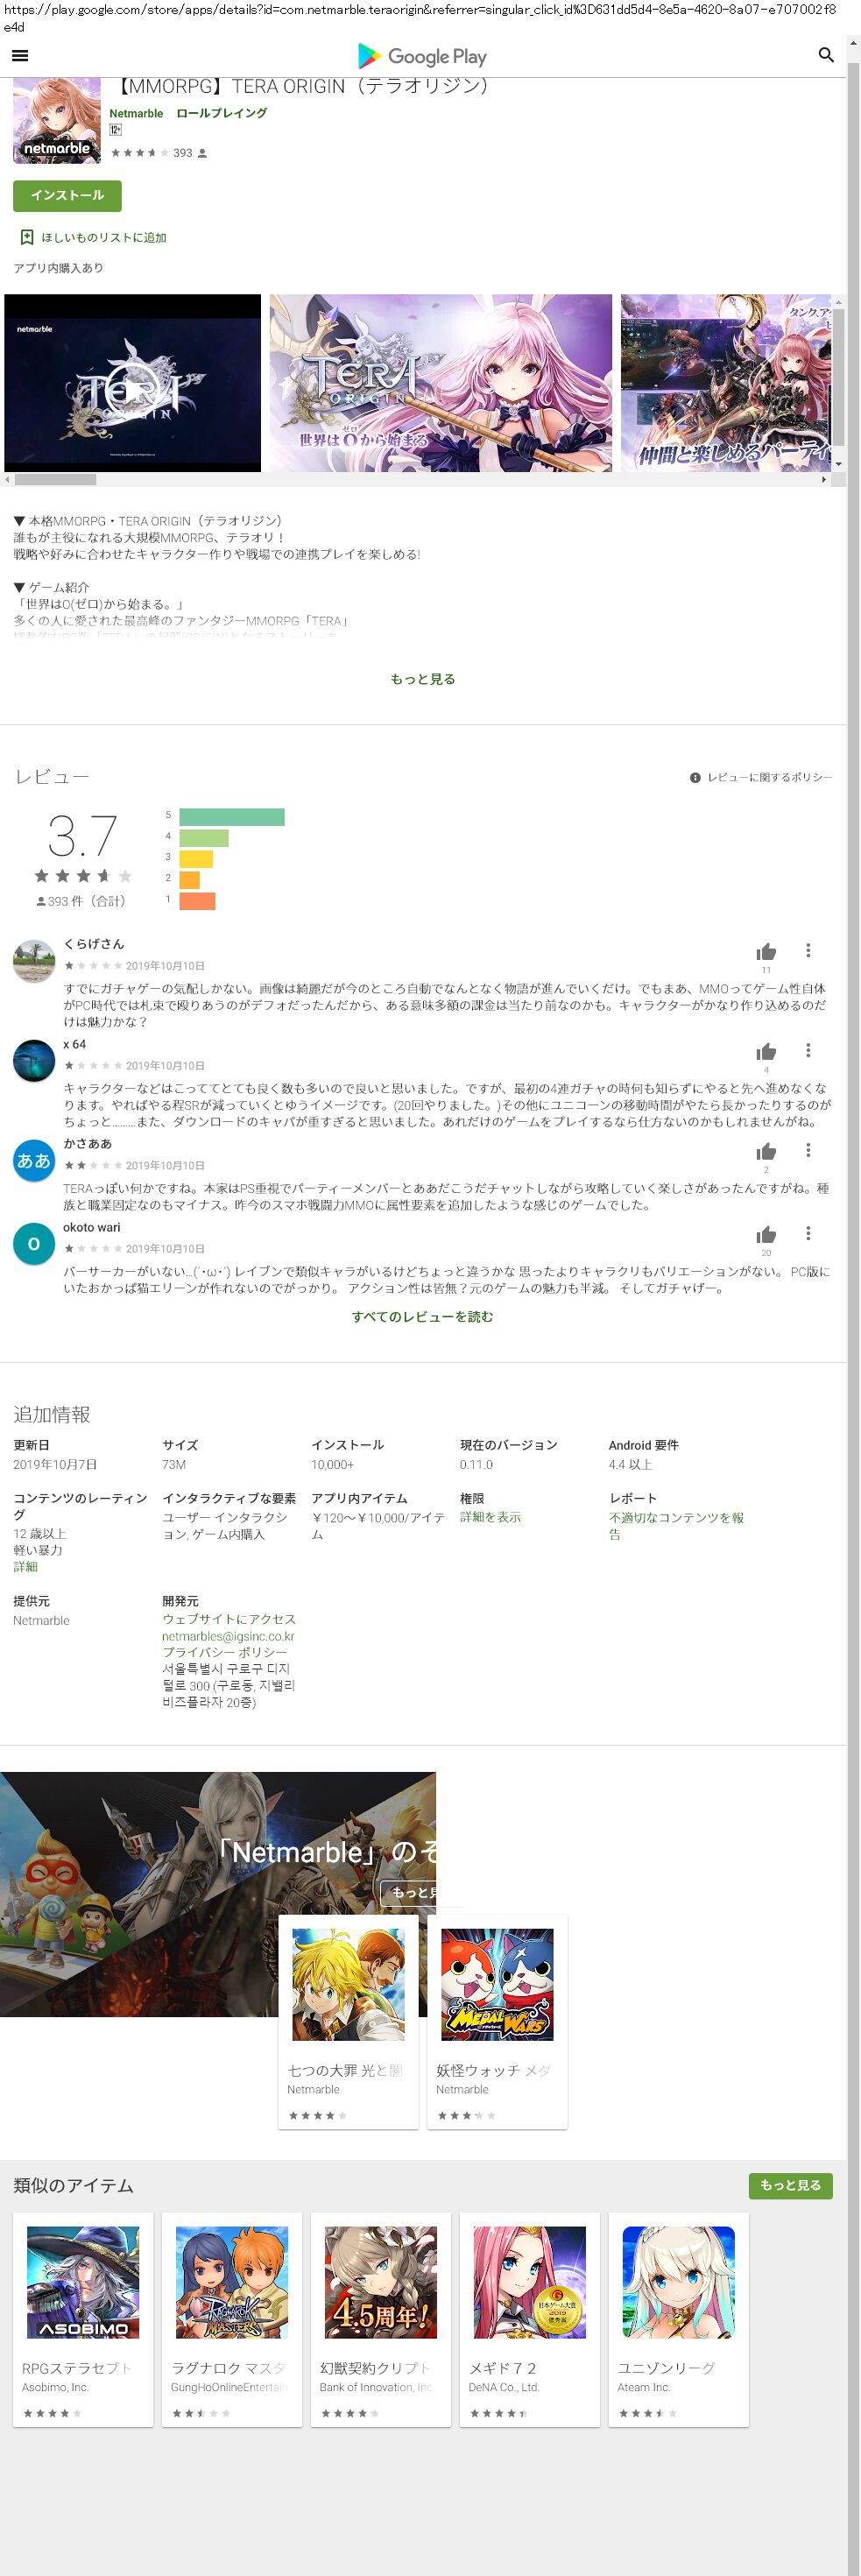Open options menu for かさああ review
The image size is (861, 2576).
(x=808, y=1150)
